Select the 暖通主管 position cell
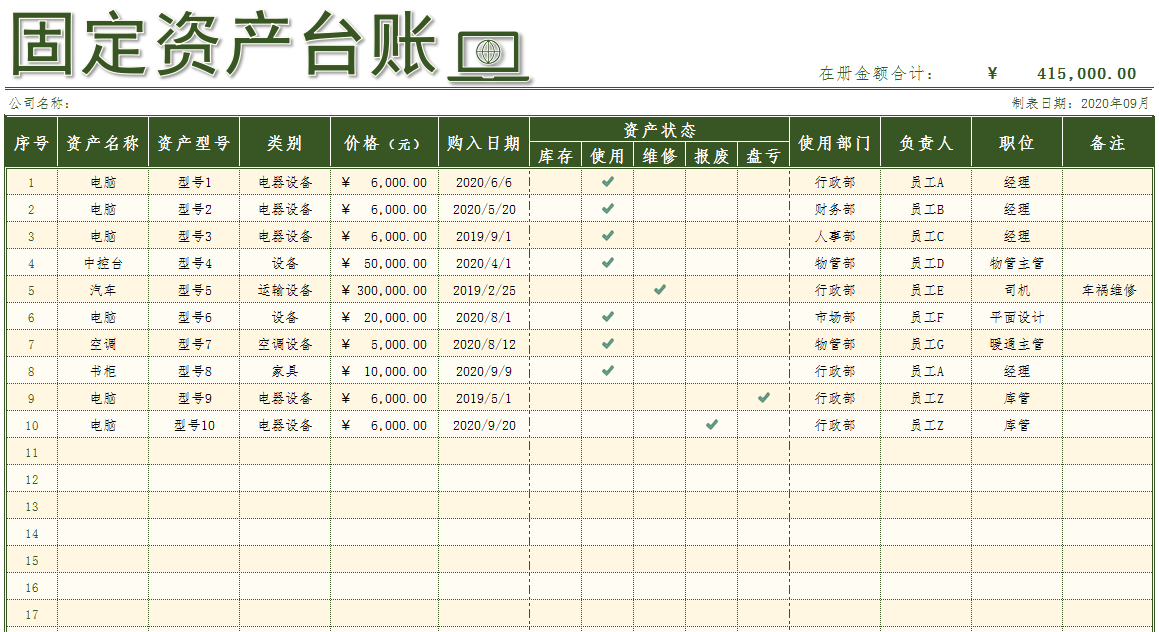This screenshot has height=632, width=1159. [x=1016, y=344]
